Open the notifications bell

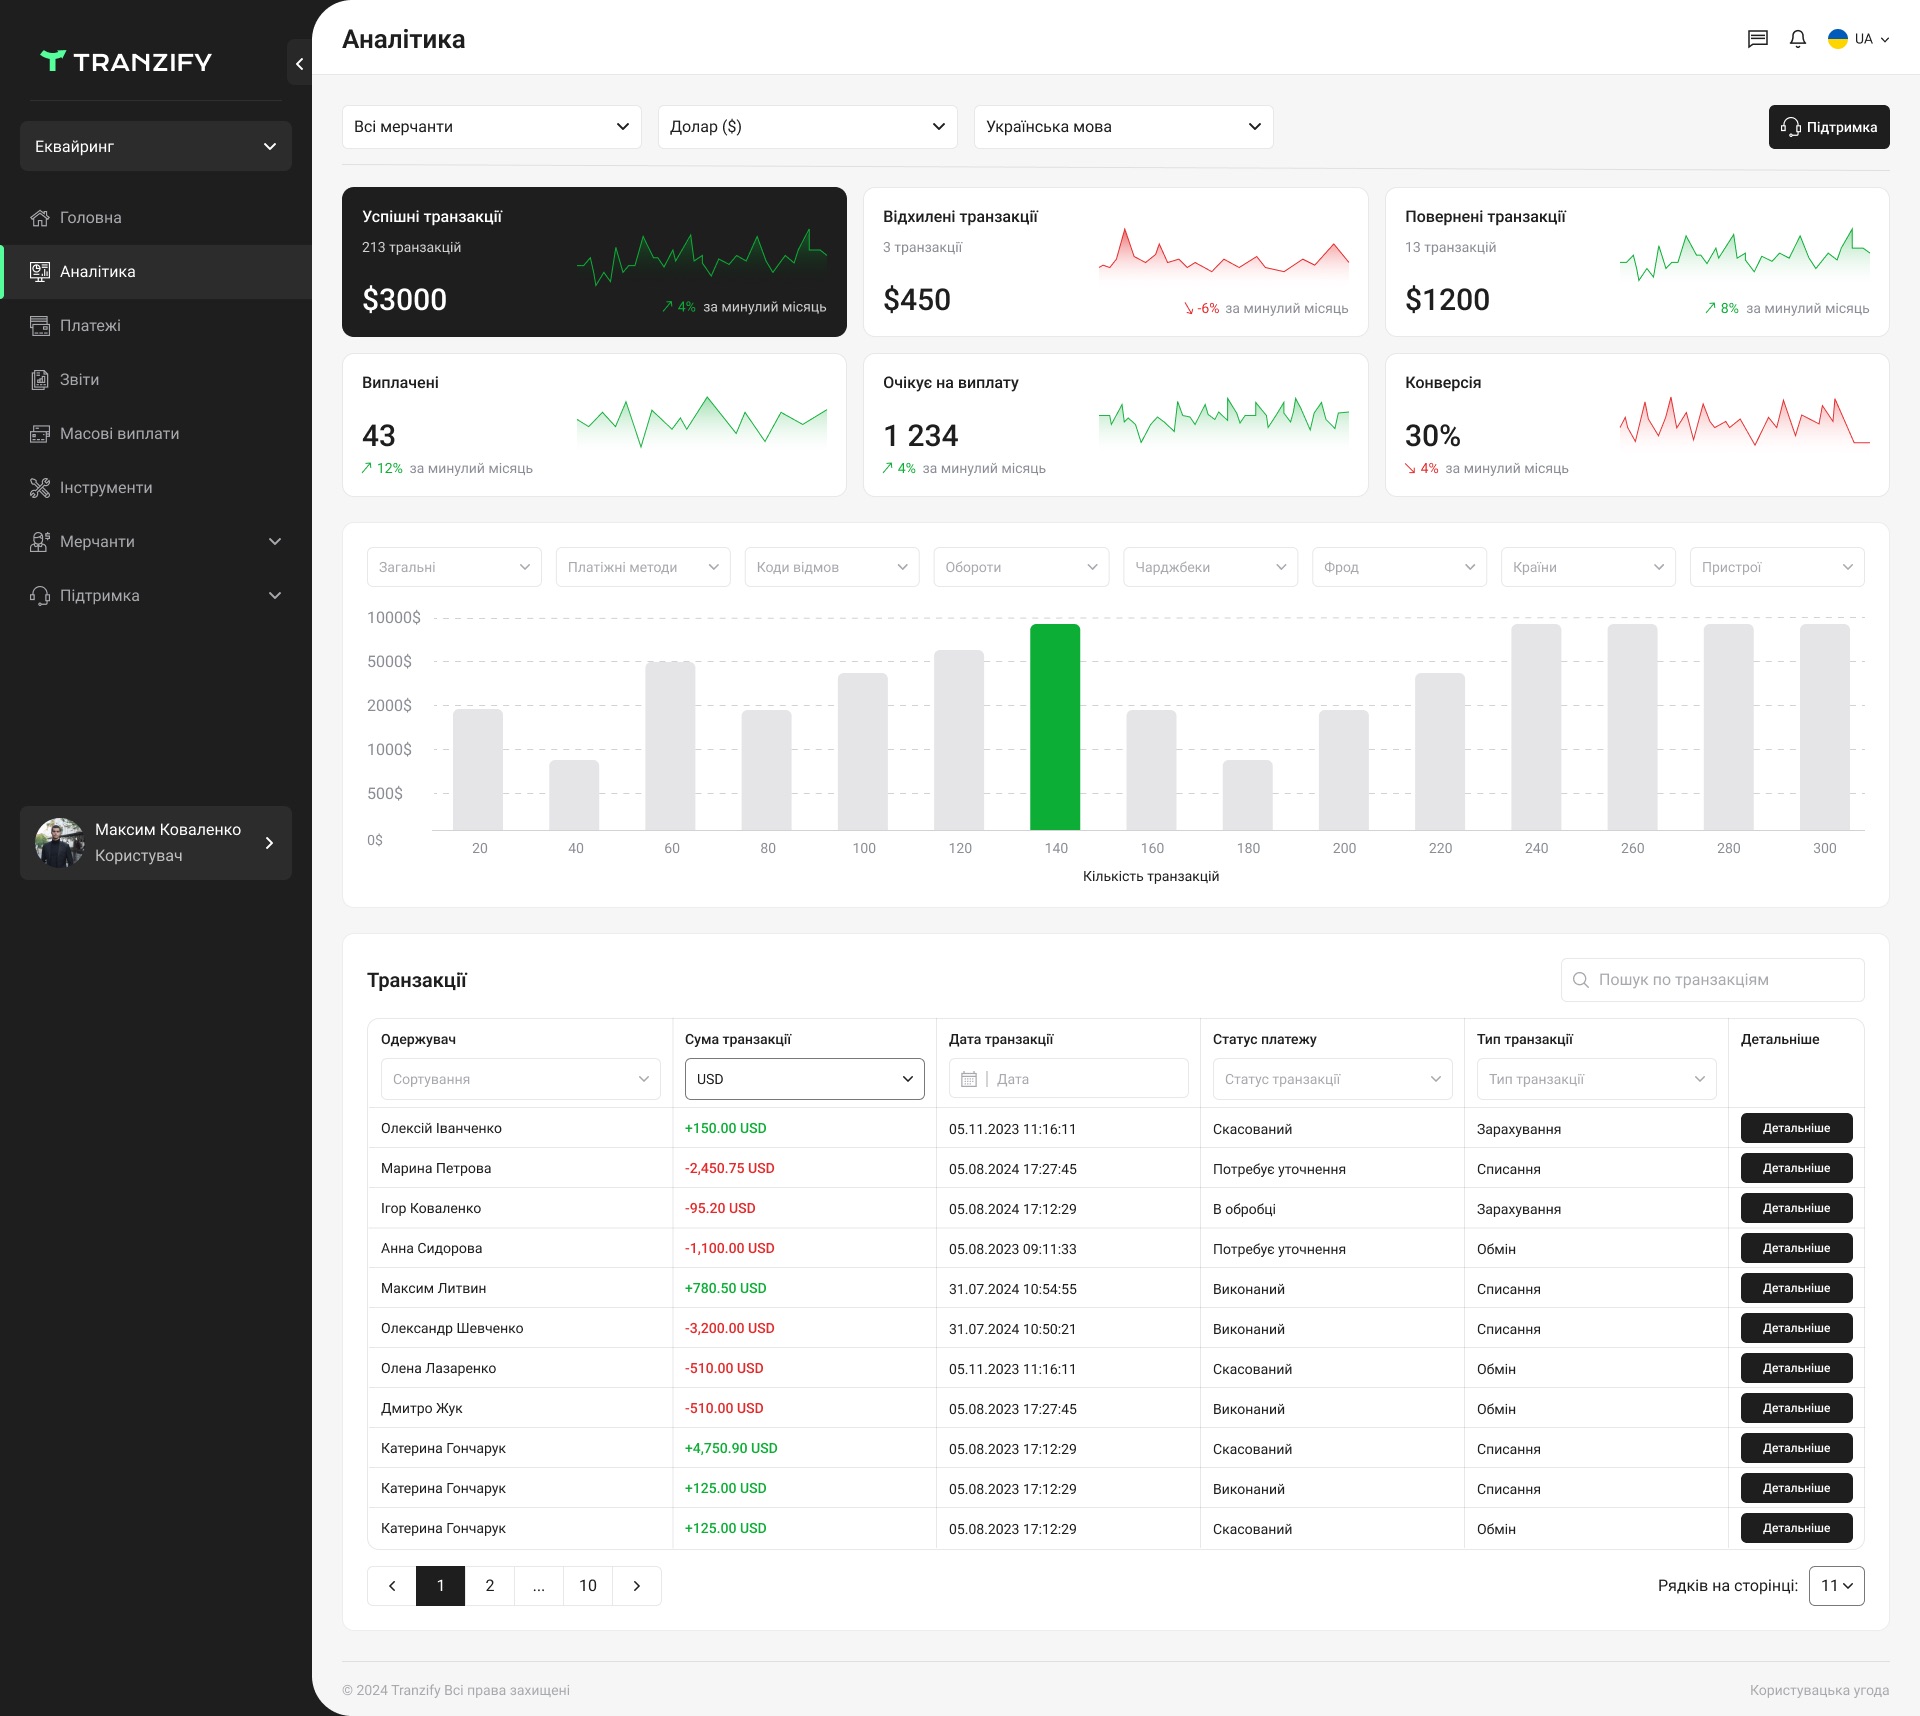click(1797, 39)
